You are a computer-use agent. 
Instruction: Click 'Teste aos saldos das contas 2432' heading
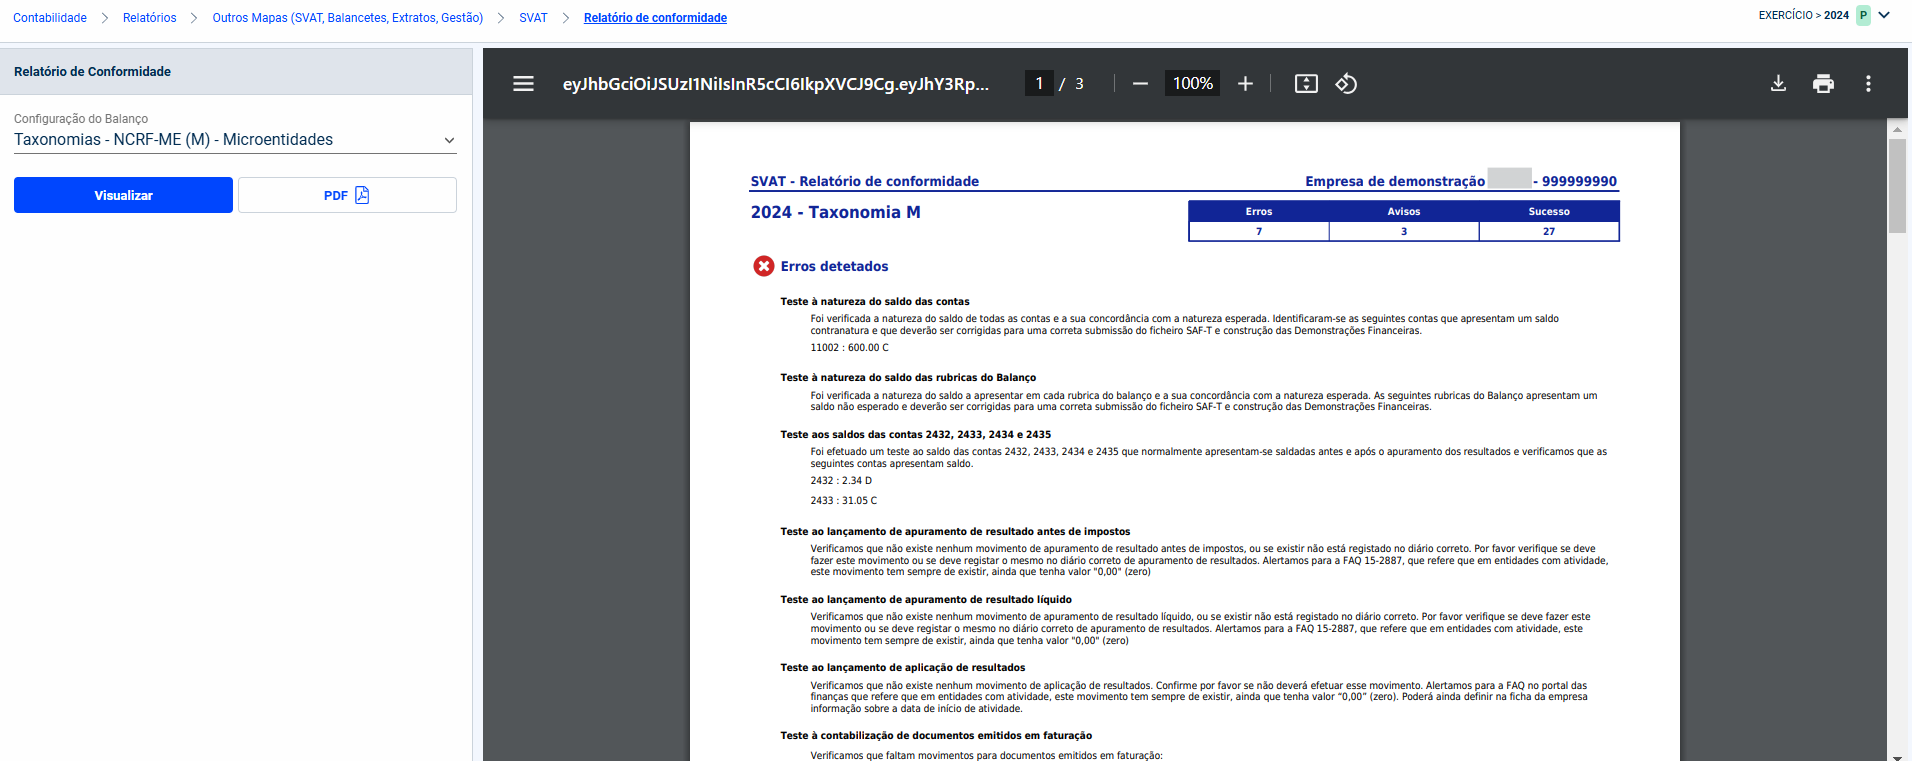[x=916, y=434]
